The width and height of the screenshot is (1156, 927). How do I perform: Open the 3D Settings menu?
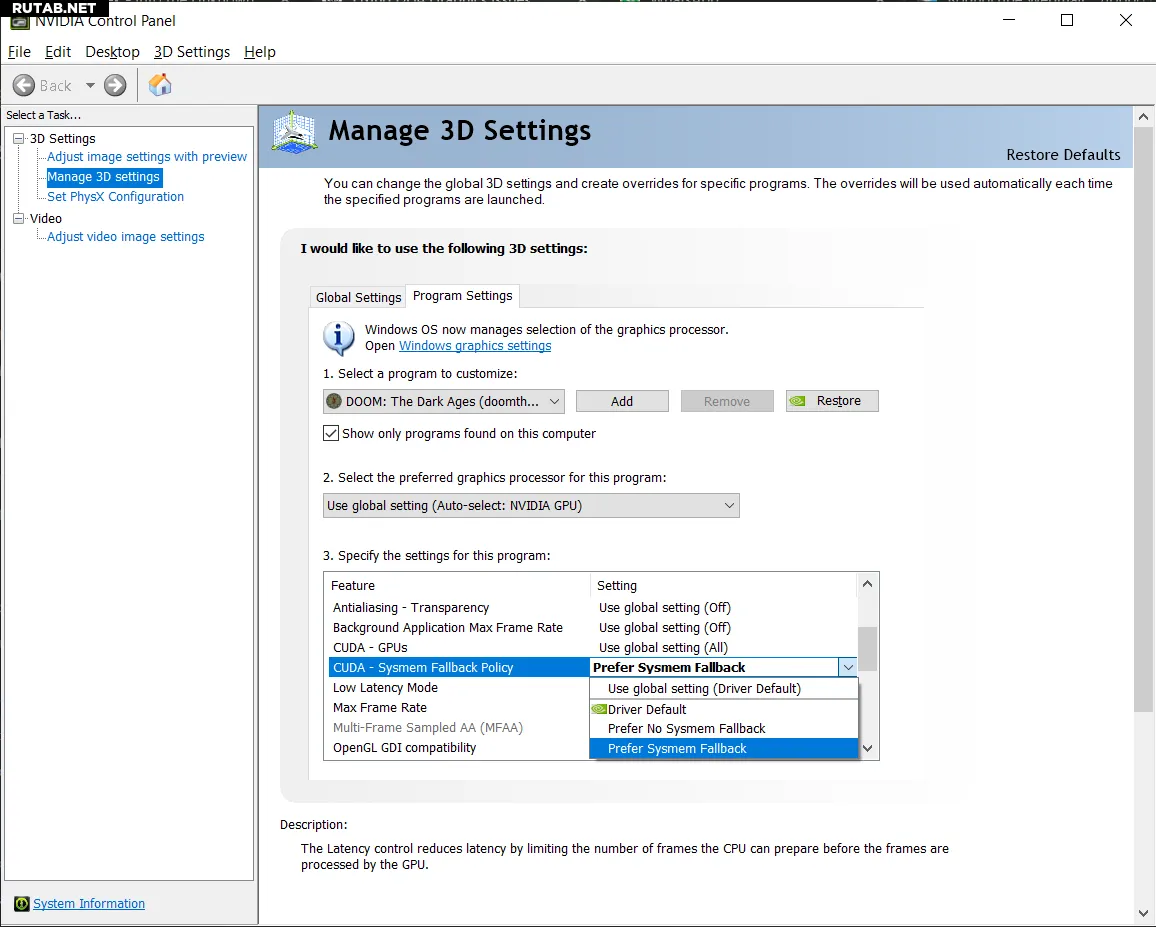191,52
